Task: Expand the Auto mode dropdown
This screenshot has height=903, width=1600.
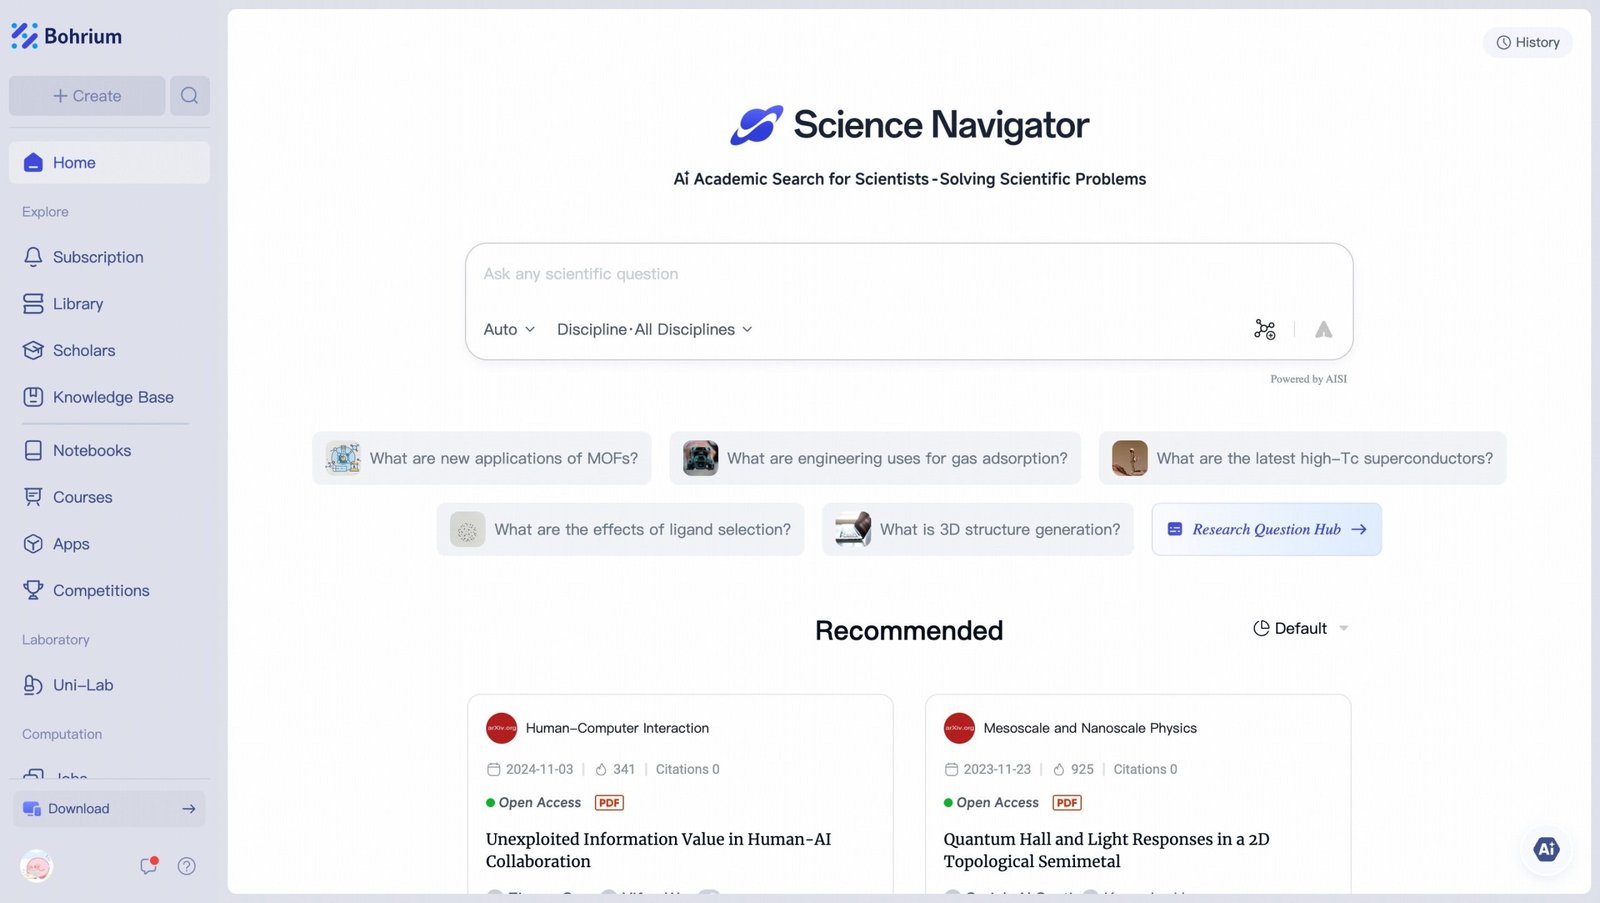Action: 509,329
